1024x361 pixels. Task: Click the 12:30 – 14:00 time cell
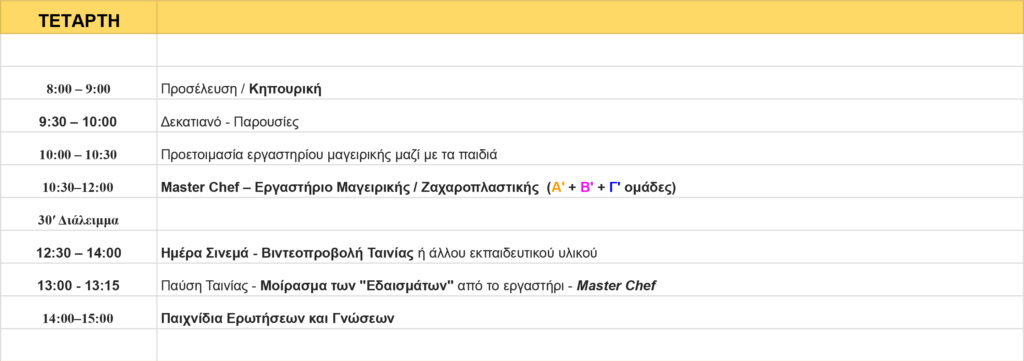click(x=78, y=253)
